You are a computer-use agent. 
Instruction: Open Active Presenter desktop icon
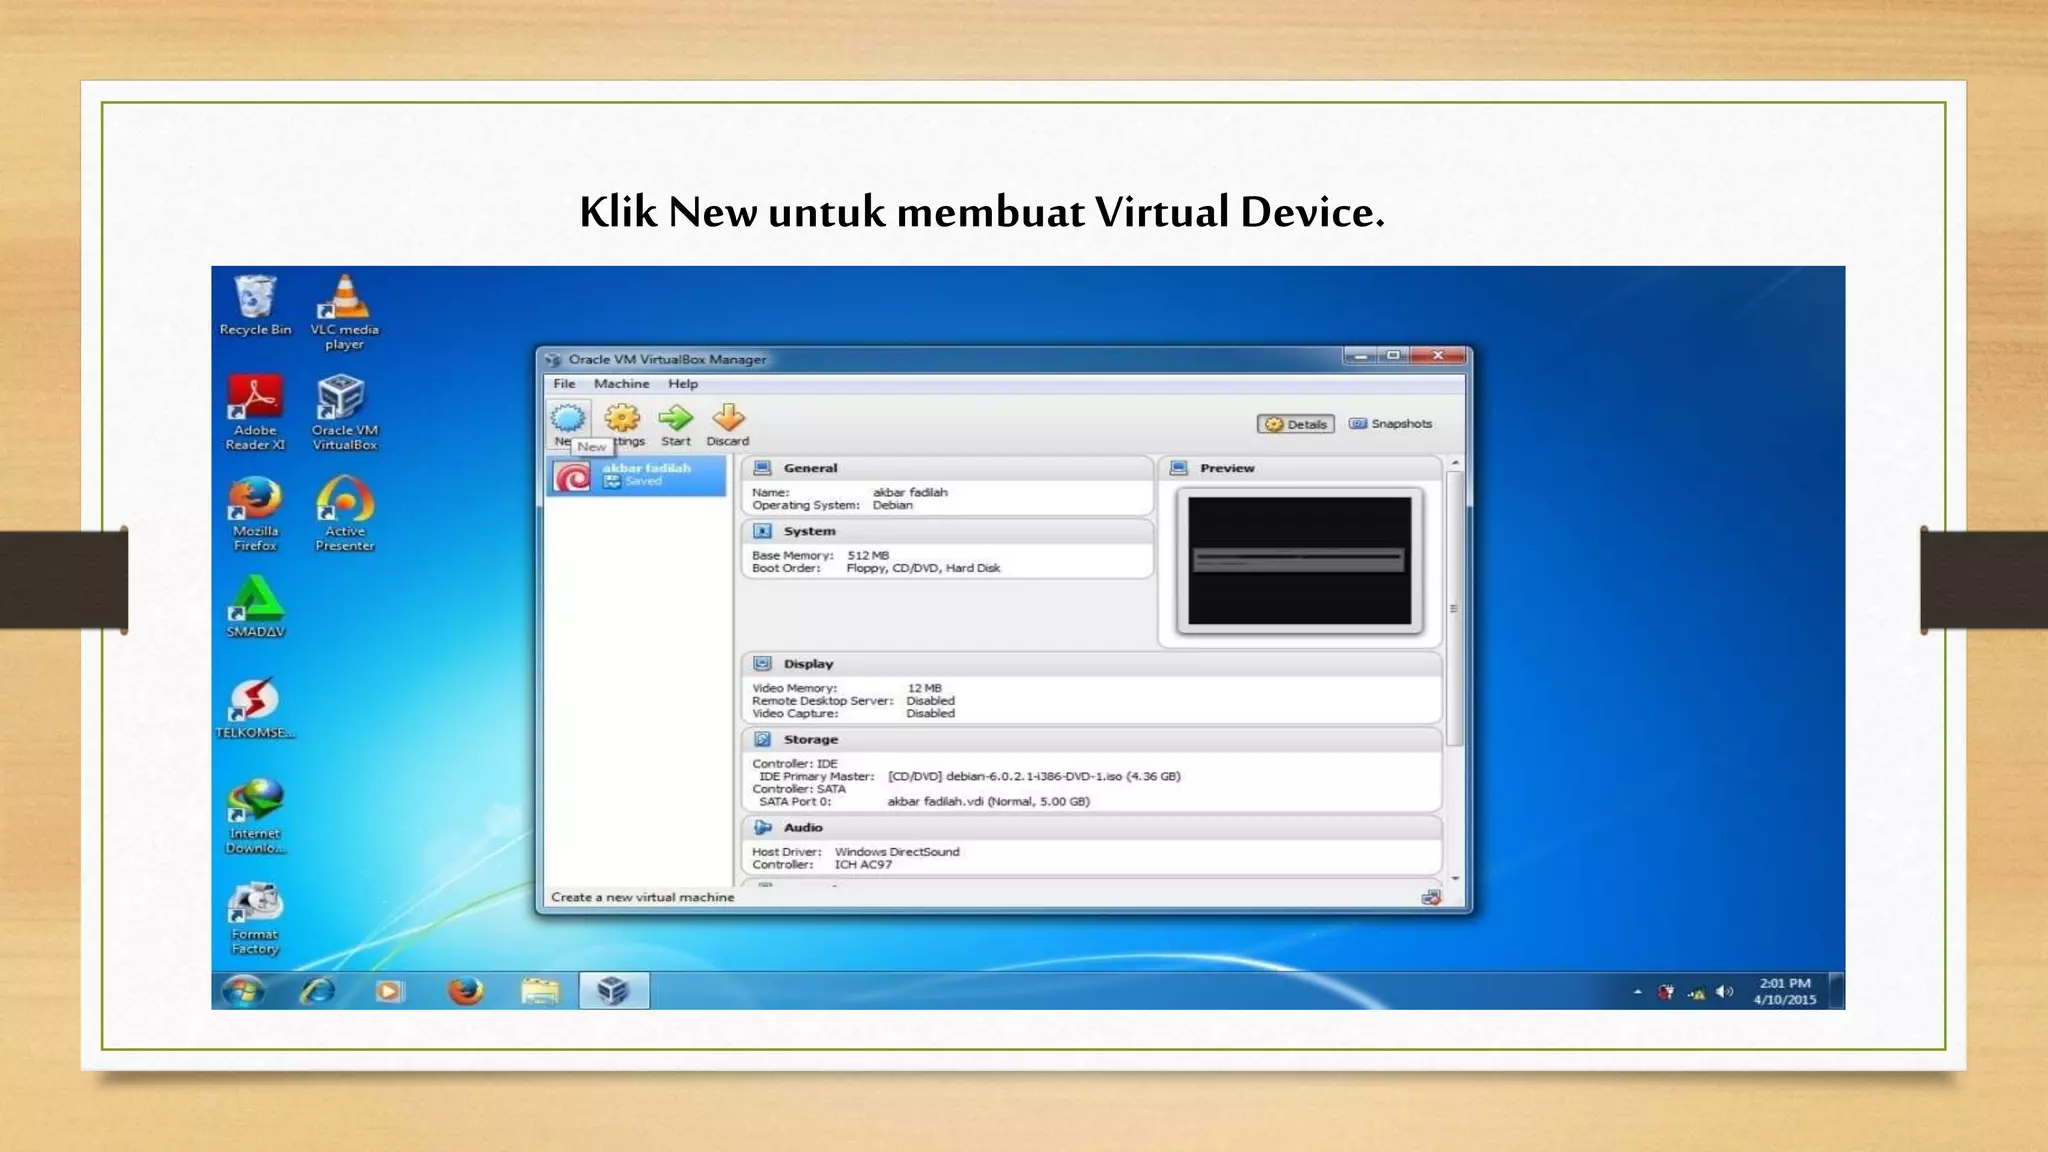(344, 514)
